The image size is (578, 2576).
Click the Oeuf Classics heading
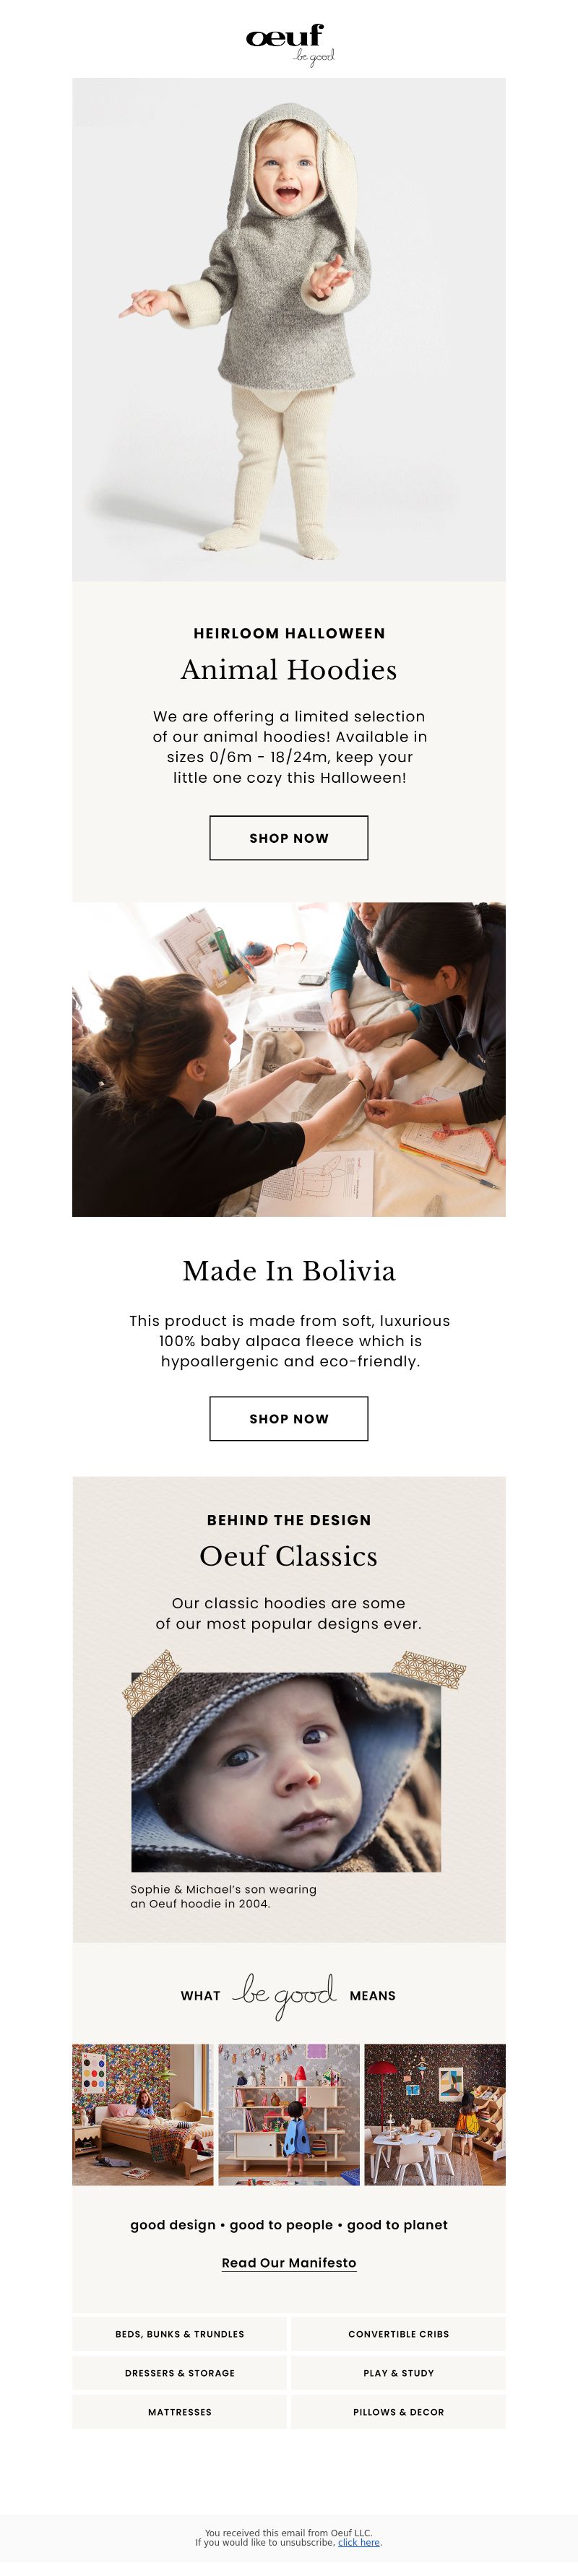[289, 1556]
